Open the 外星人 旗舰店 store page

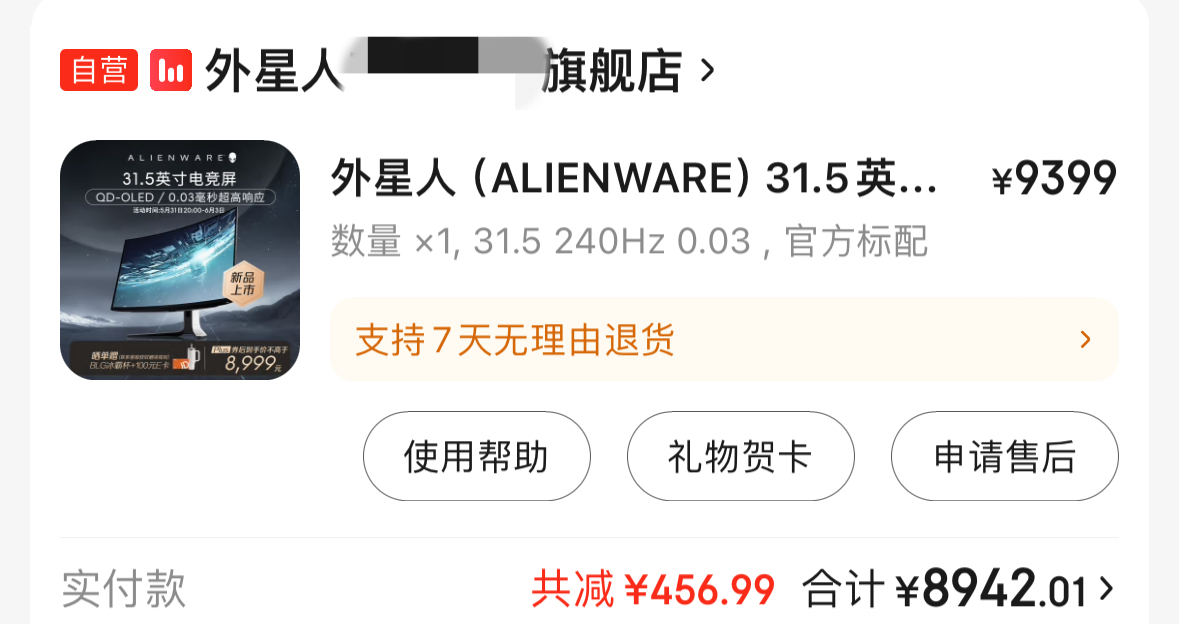443,71
